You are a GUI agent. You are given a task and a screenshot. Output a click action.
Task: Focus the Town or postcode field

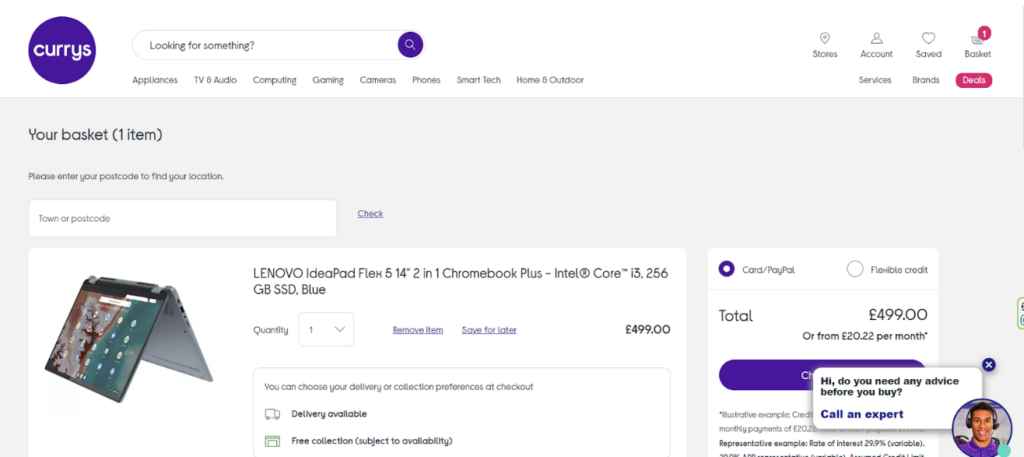point(183,219)
